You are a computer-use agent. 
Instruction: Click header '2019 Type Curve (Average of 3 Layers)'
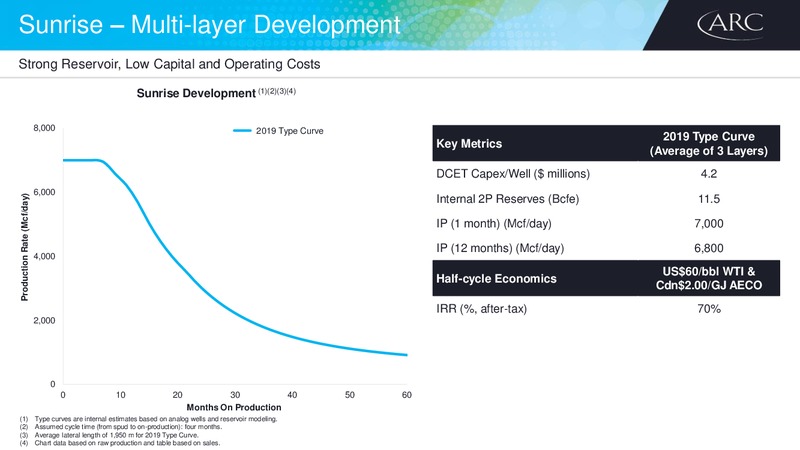(709, 144)
